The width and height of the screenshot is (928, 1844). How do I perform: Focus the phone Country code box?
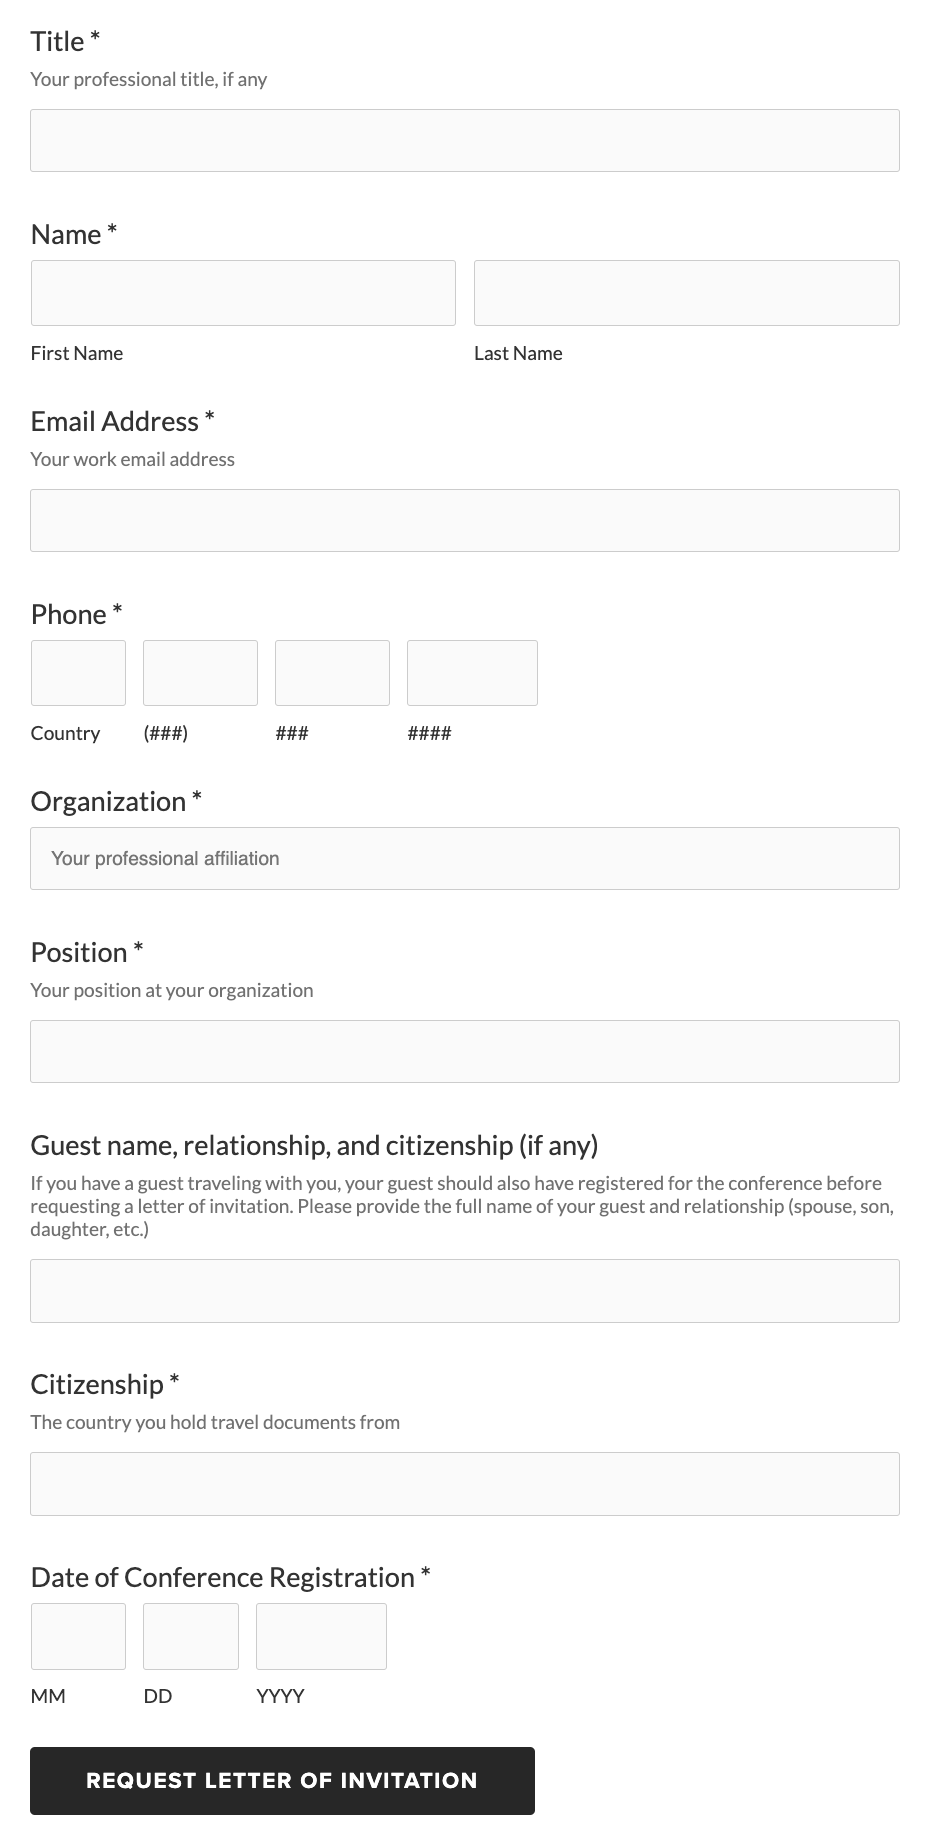click(78, 673)
